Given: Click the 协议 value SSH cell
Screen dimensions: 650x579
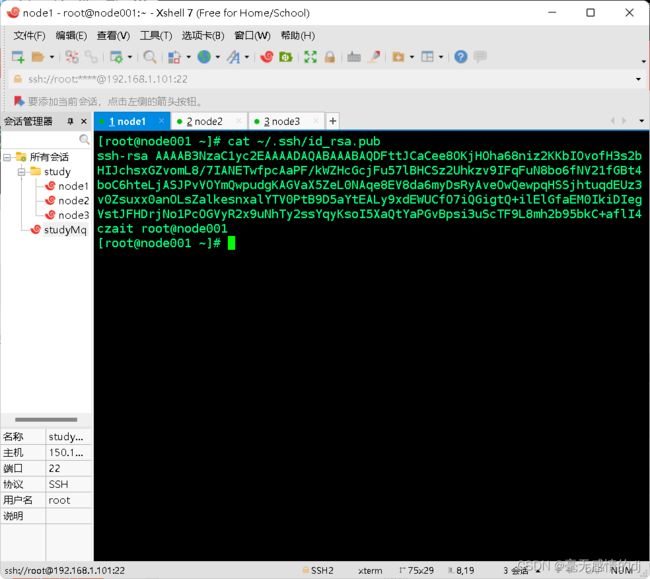Looking at the screenshot, I should (68, 484).
